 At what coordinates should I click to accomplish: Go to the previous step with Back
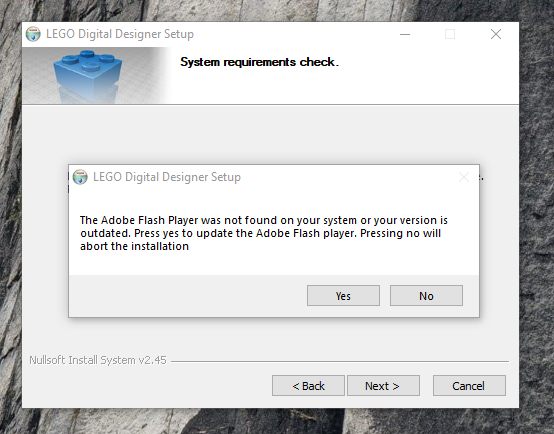click(x=308, y=386)
